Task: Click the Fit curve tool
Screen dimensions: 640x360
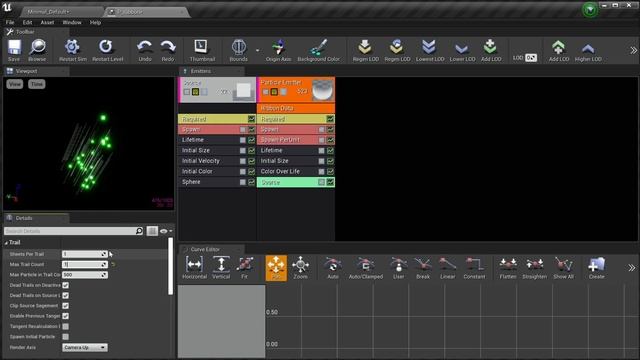Action: [244, 268]
